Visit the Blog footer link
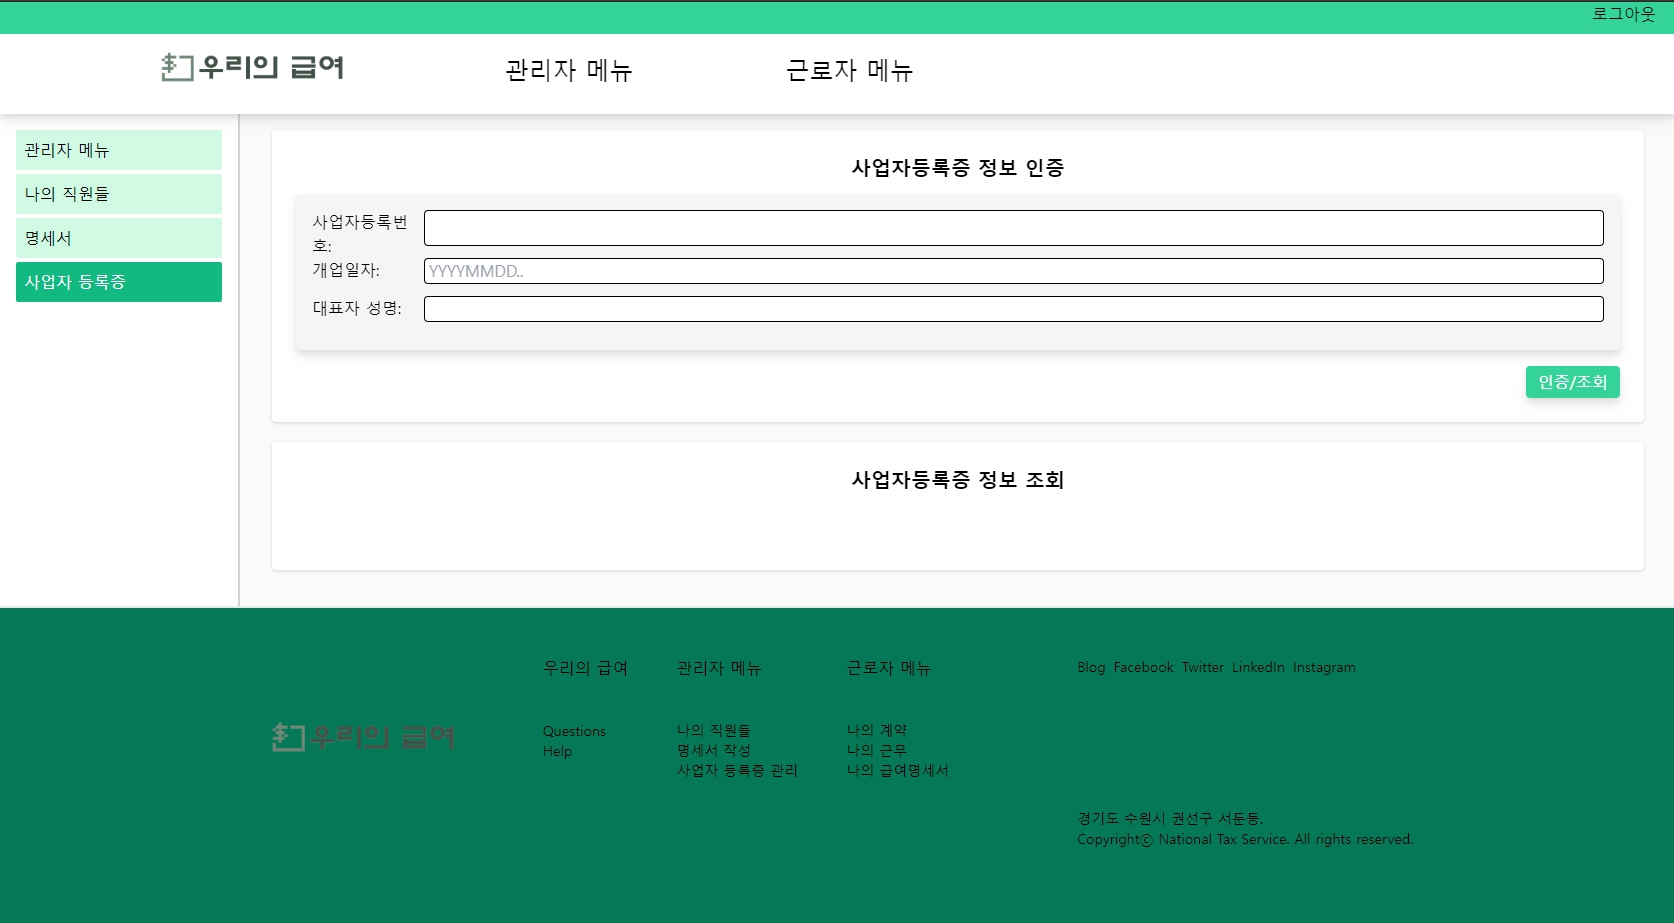The width and height of the screenshot is (1674, 923). pos(1091,667)
